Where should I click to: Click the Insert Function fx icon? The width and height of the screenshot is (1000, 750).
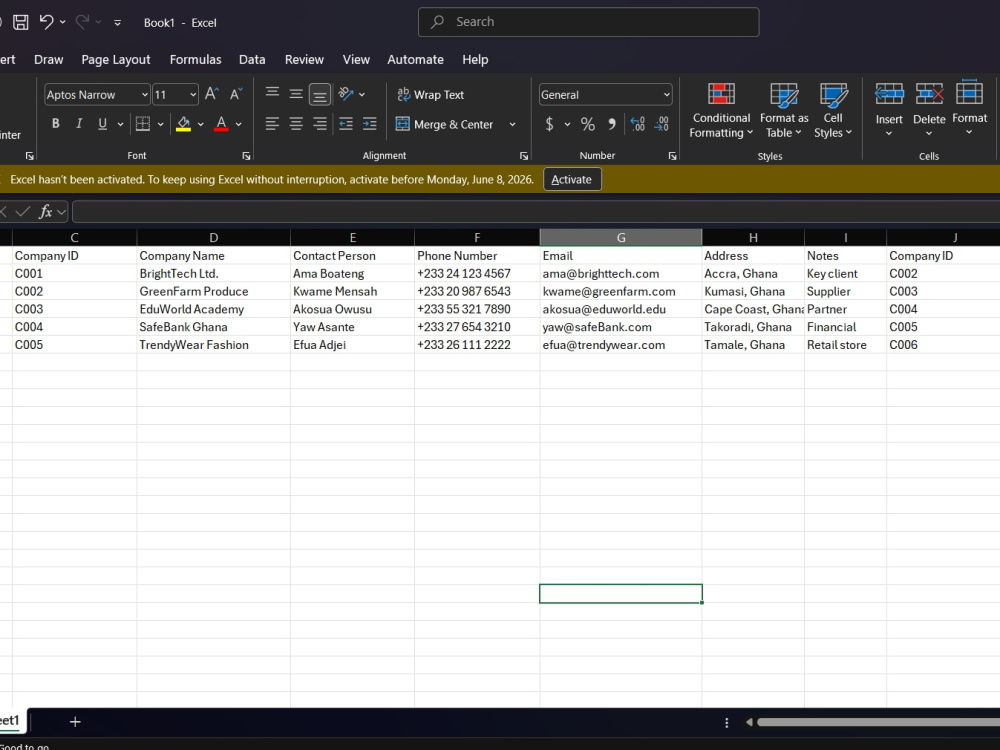click(x=45, y=211)
